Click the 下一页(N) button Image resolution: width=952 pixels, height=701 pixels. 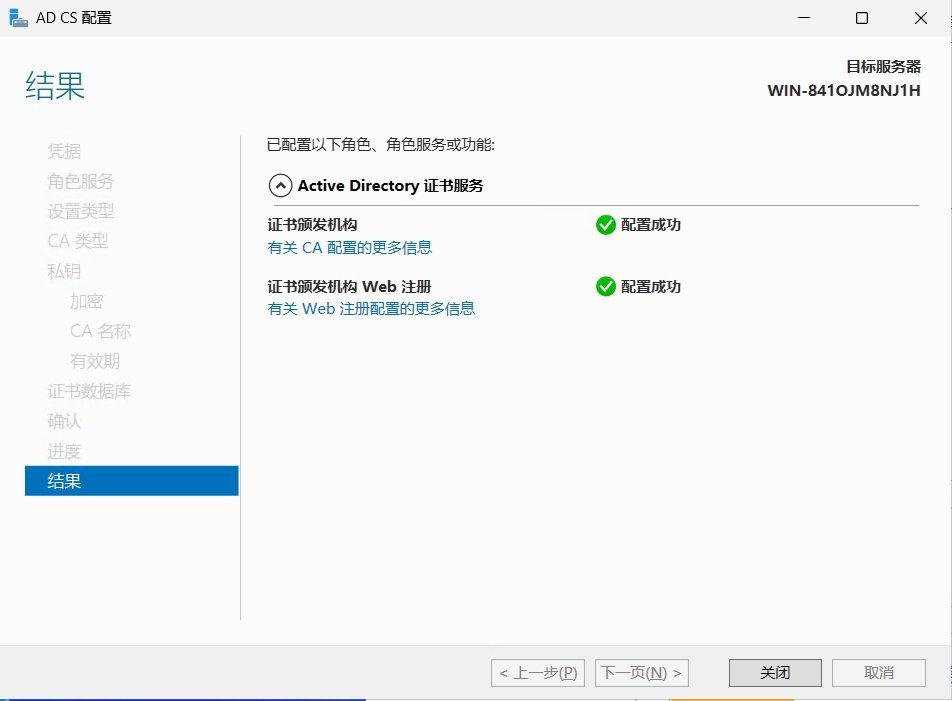642,672
